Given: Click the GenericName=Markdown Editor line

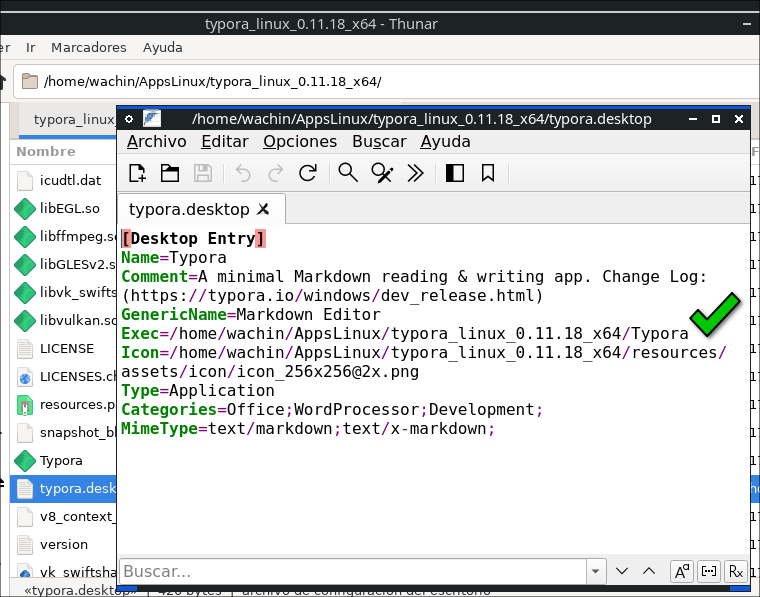Looking at the screenshot, I should 251,314.
